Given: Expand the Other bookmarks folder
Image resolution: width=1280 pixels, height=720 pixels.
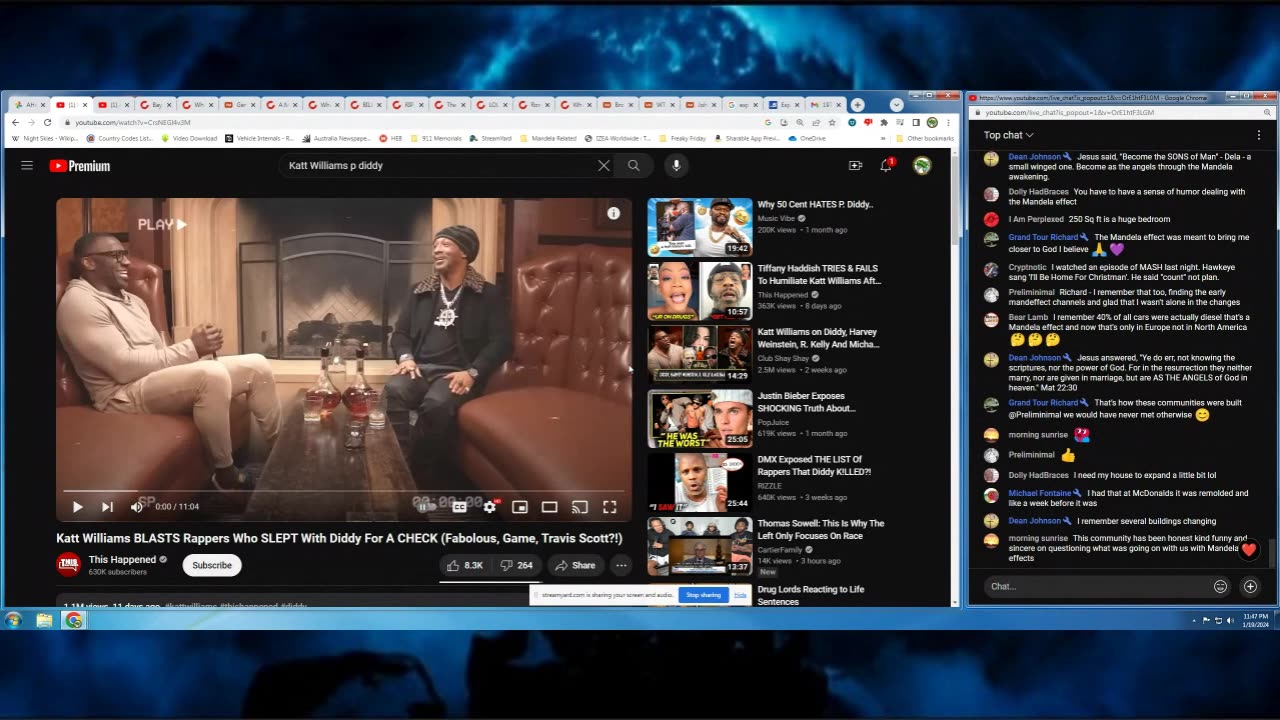Looking at the screenshot, I should 925,138.
